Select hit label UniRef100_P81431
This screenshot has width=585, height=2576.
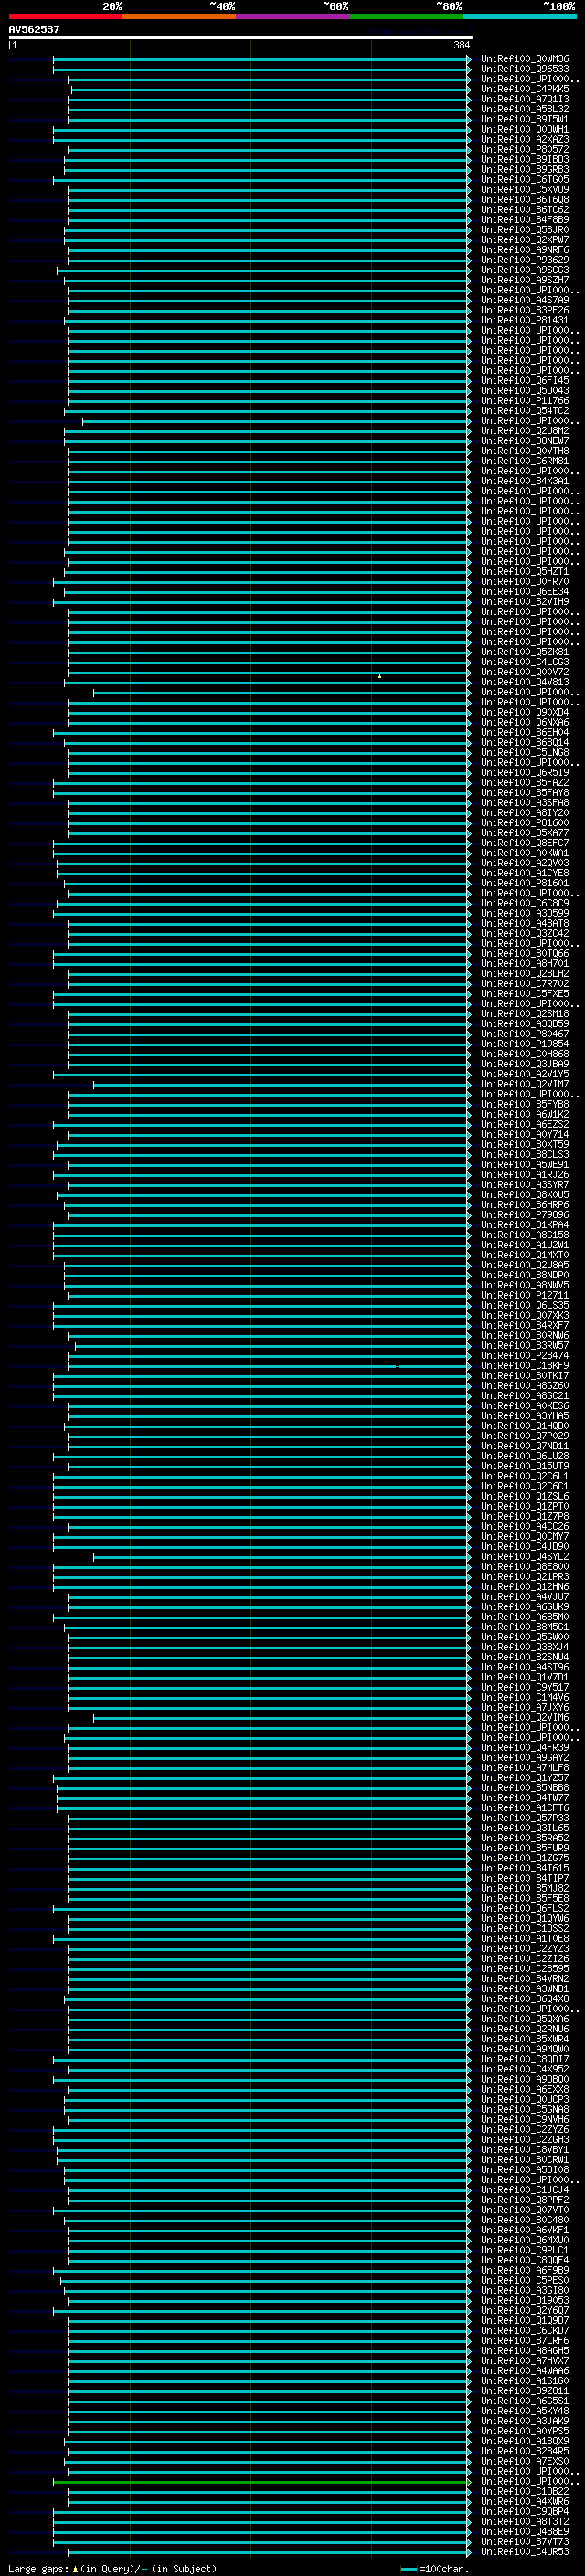click(x=525, y=320)
